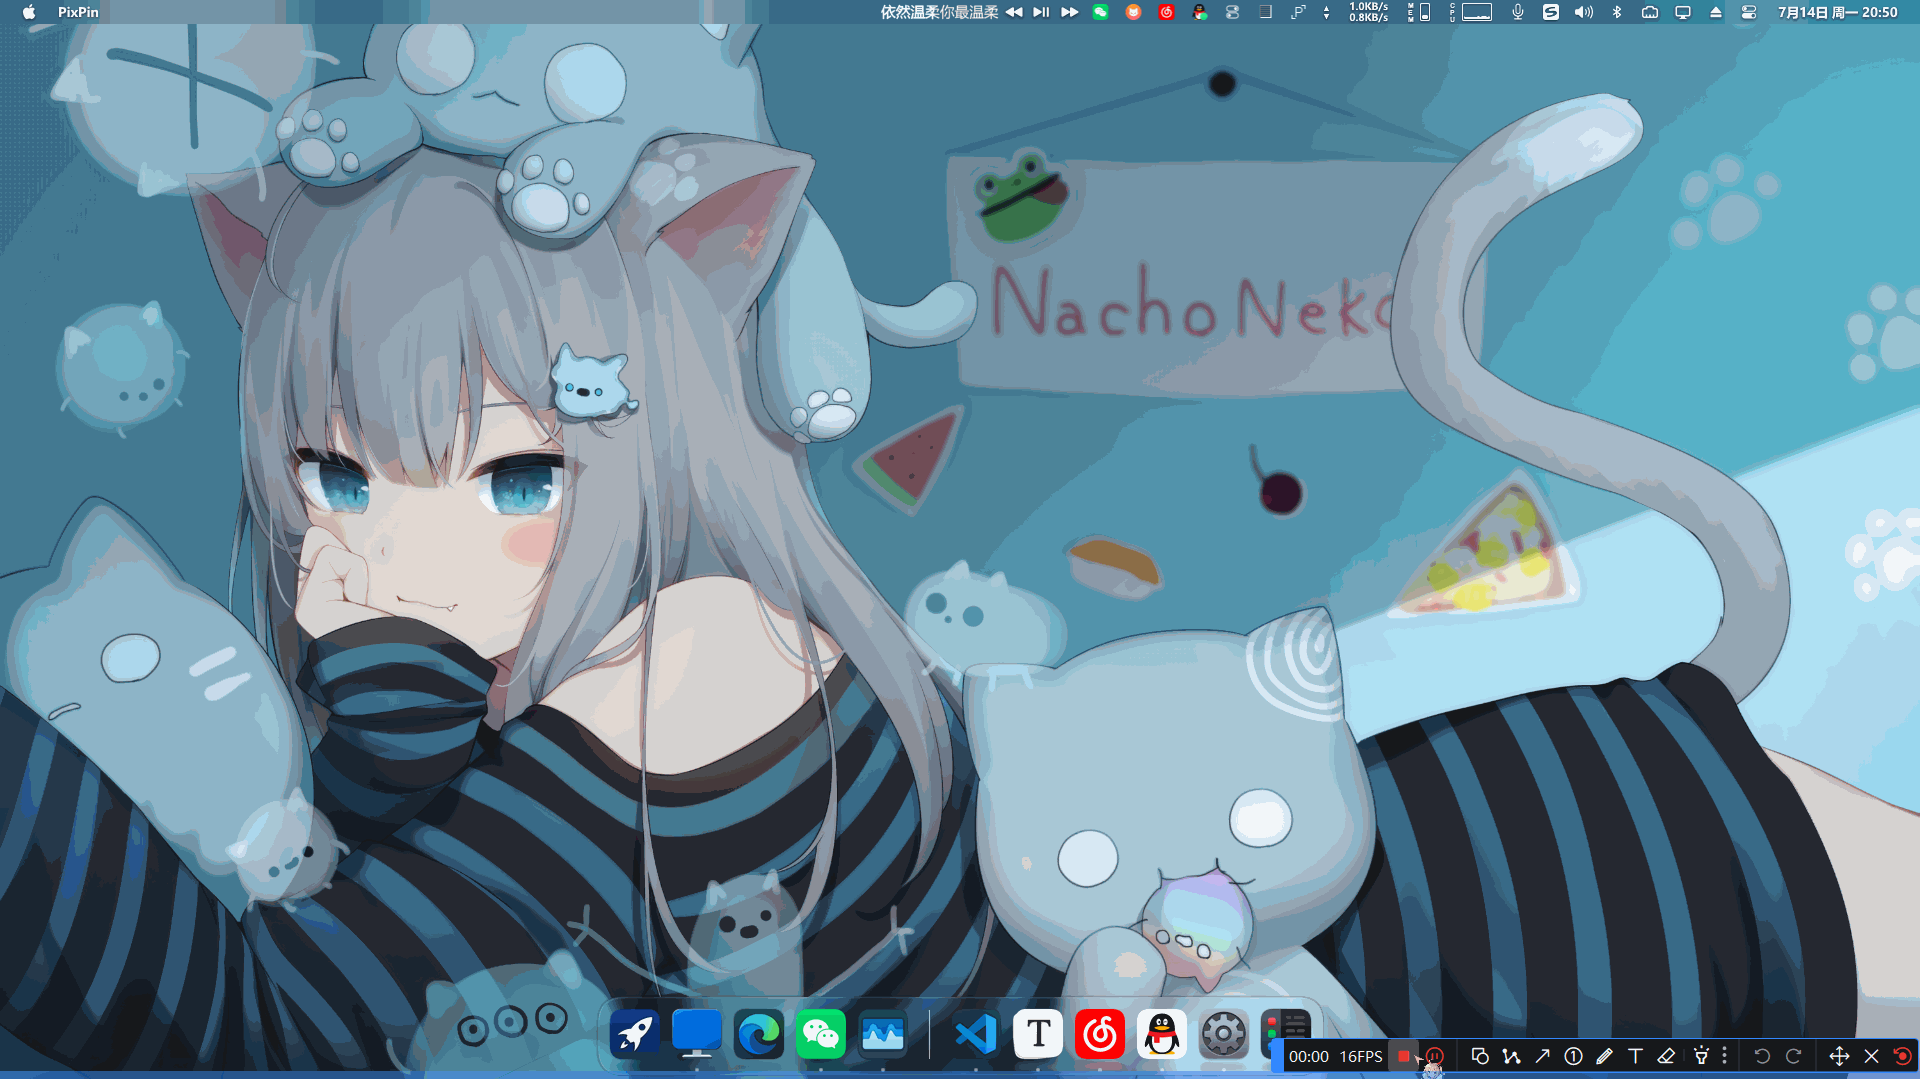The width and height of the screenshot is (1920, 1079).
Task: Open the volume control in the menu bar
Action: coord(1583,12)
